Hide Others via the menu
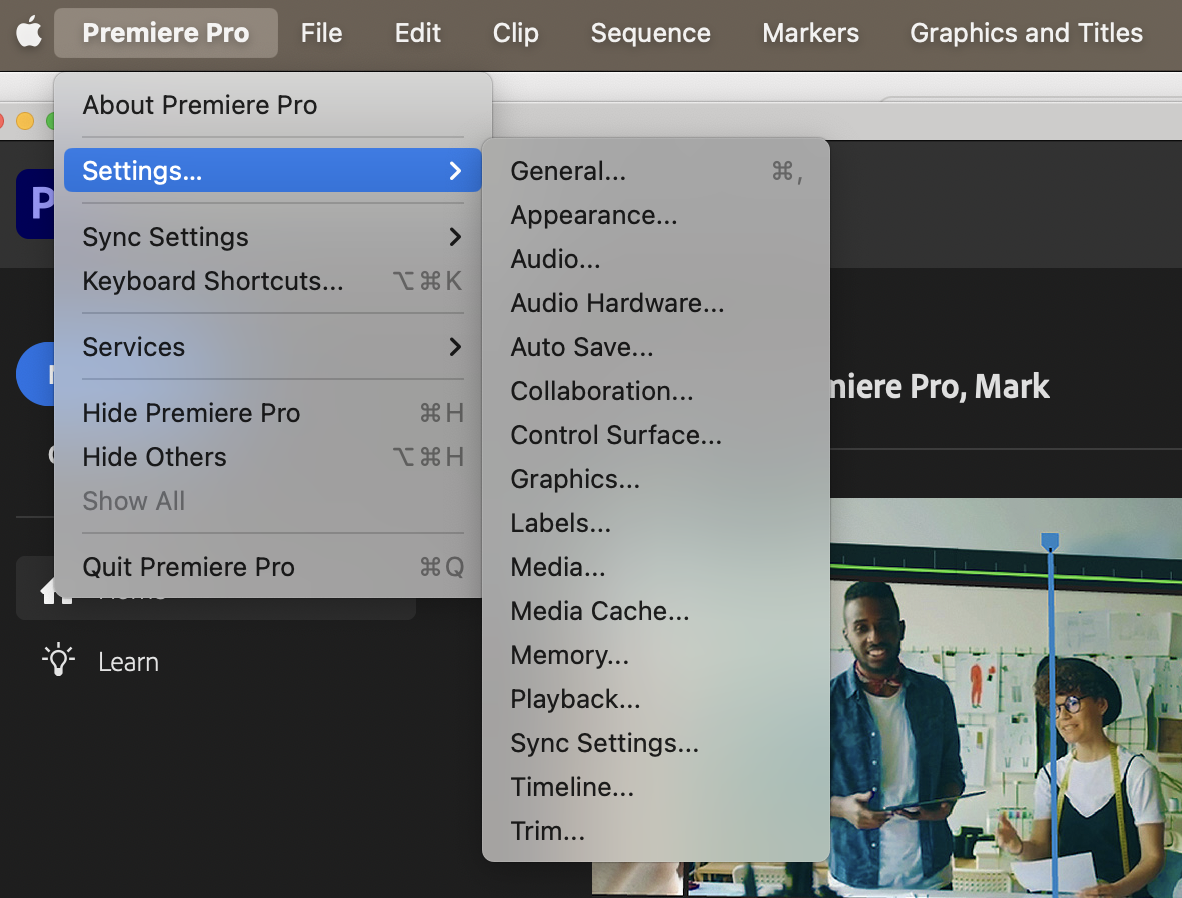Viewport: 1182px width, 898px height. pos(154,457)
